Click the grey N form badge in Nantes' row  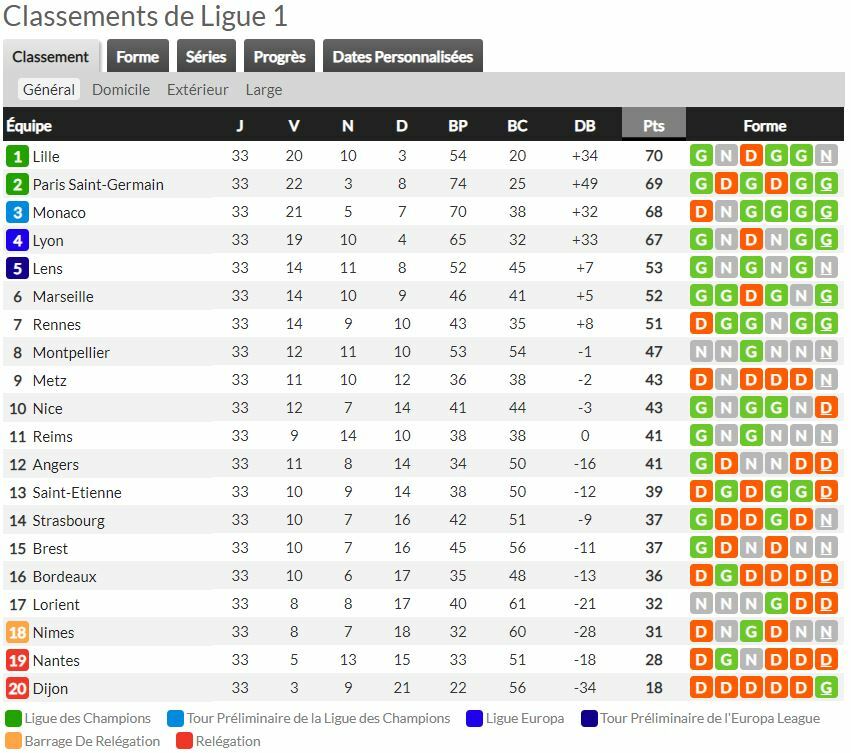(x=751, y=660)
